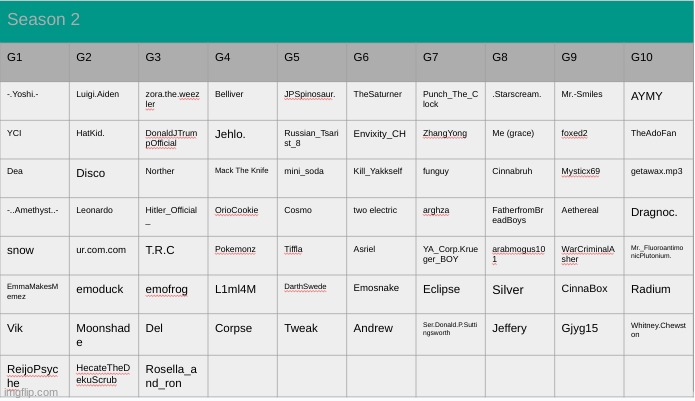Click the Dragnoc. cell
The height and width of the screenshot is (401, 695).
pyautogui.click(x=659, y=217)
